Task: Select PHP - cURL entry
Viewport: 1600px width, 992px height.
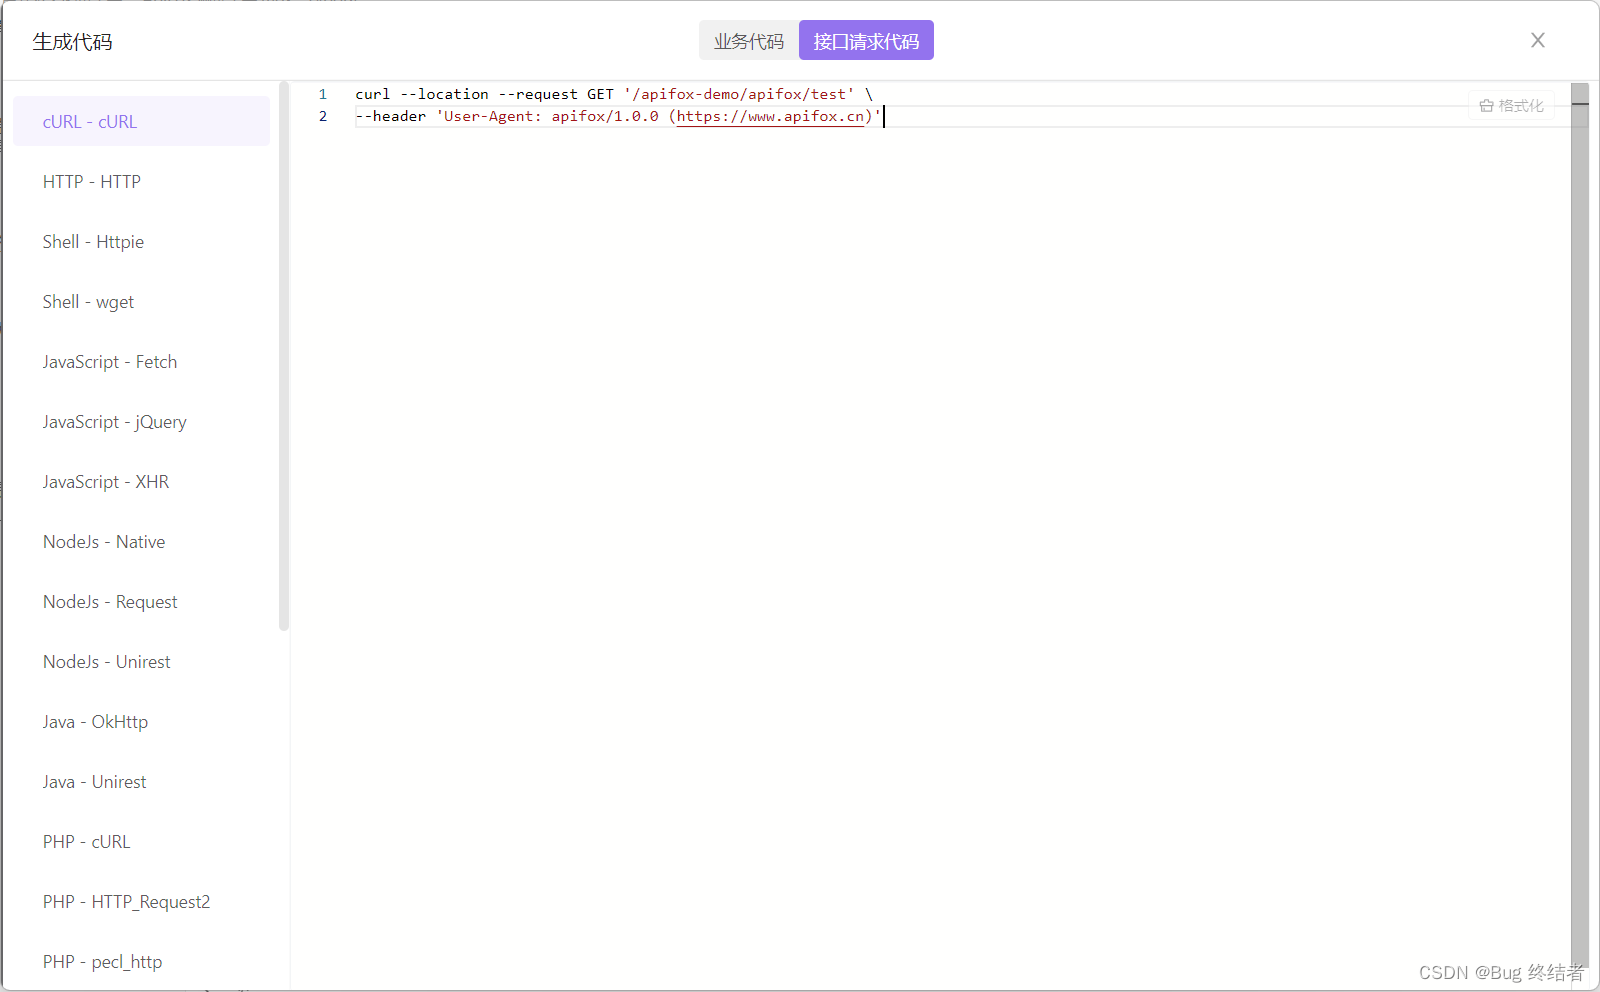Action: click(x=141, y=841)
